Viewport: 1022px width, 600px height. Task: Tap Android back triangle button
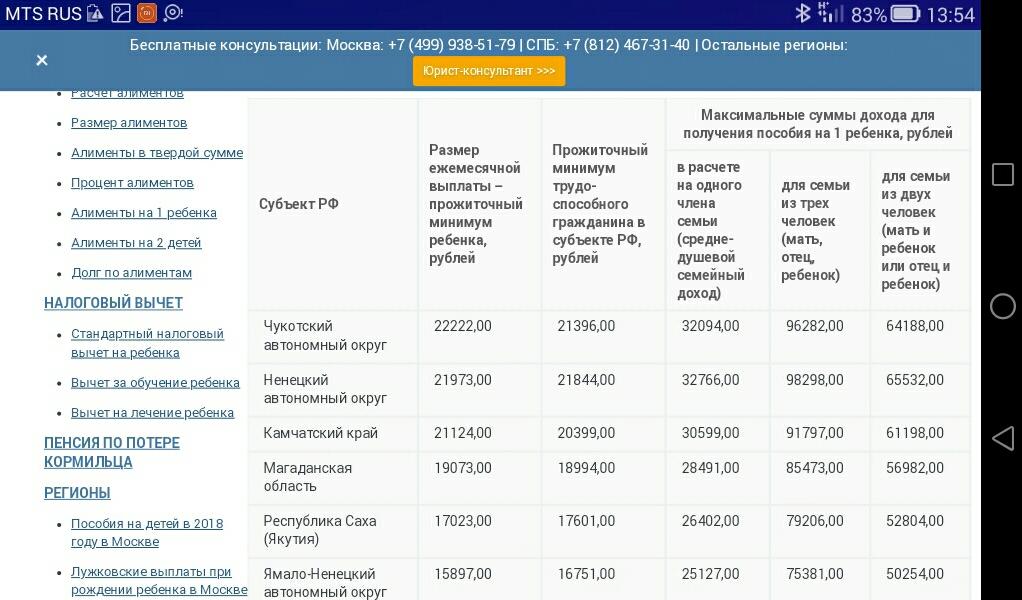coord(1002,438)
